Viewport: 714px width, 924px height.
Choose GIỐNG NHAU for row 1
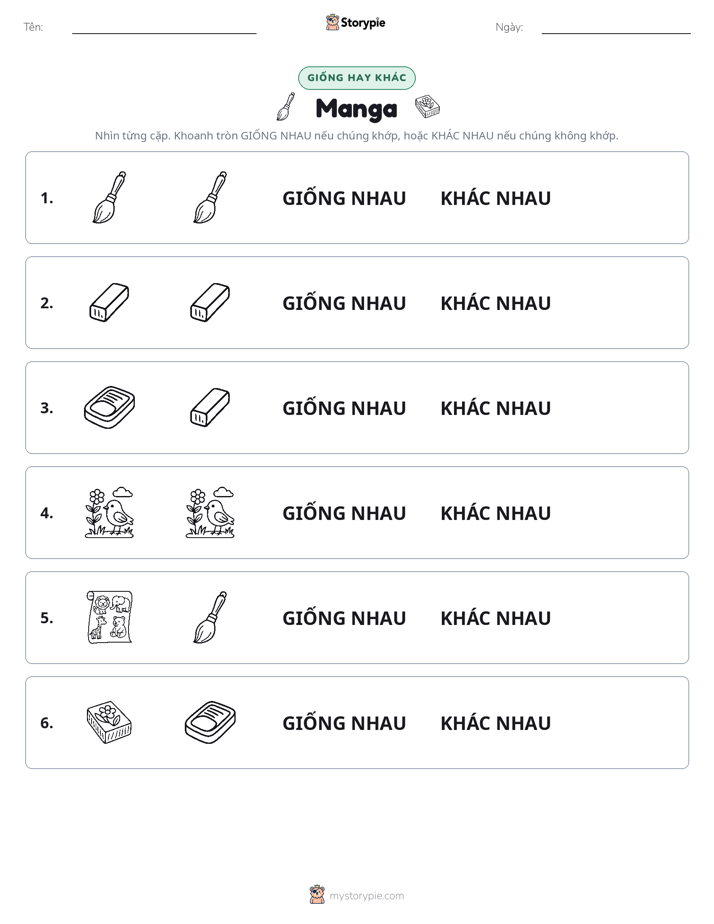point(344,198)
